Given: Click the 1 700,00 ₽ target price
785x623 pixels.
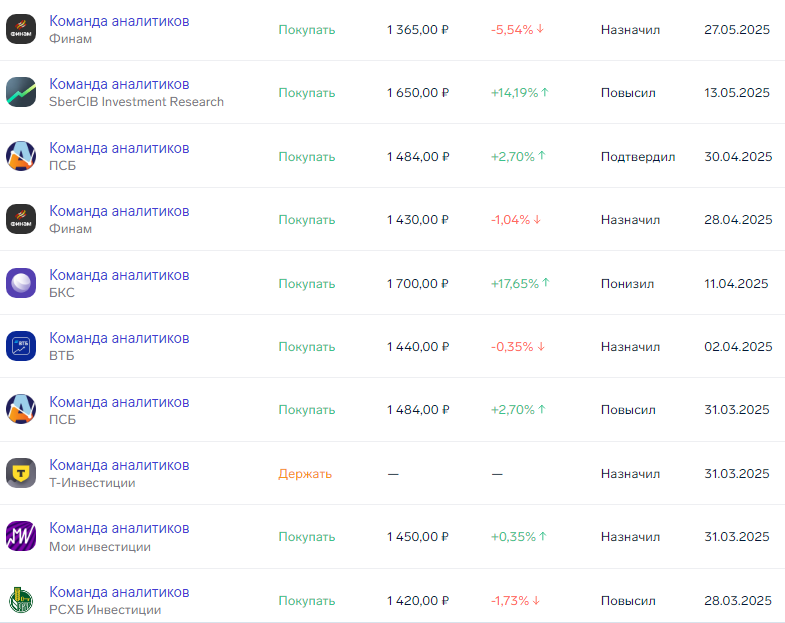Looking at the screenshot, I should coord(418,283).
